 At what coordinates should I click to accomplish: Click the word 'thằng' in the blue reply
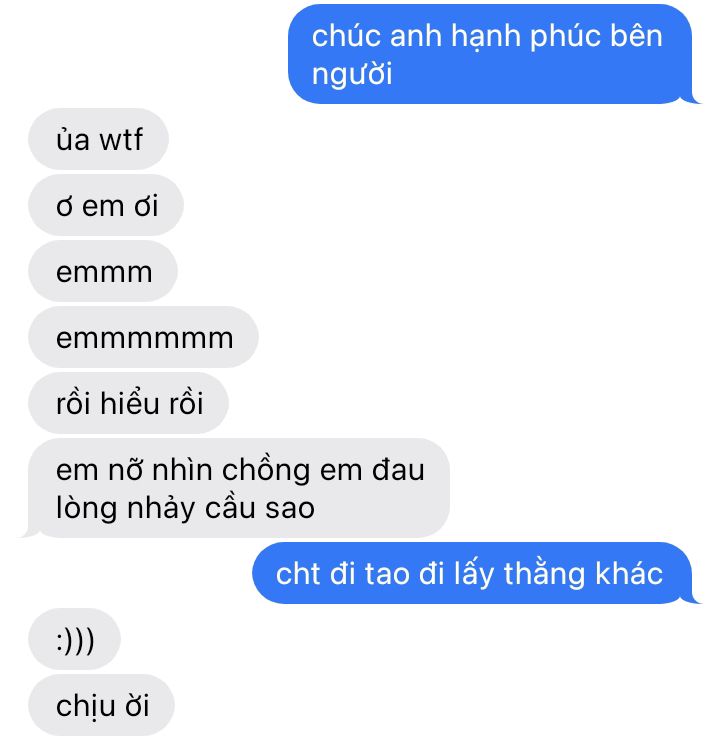click(544, 573)
